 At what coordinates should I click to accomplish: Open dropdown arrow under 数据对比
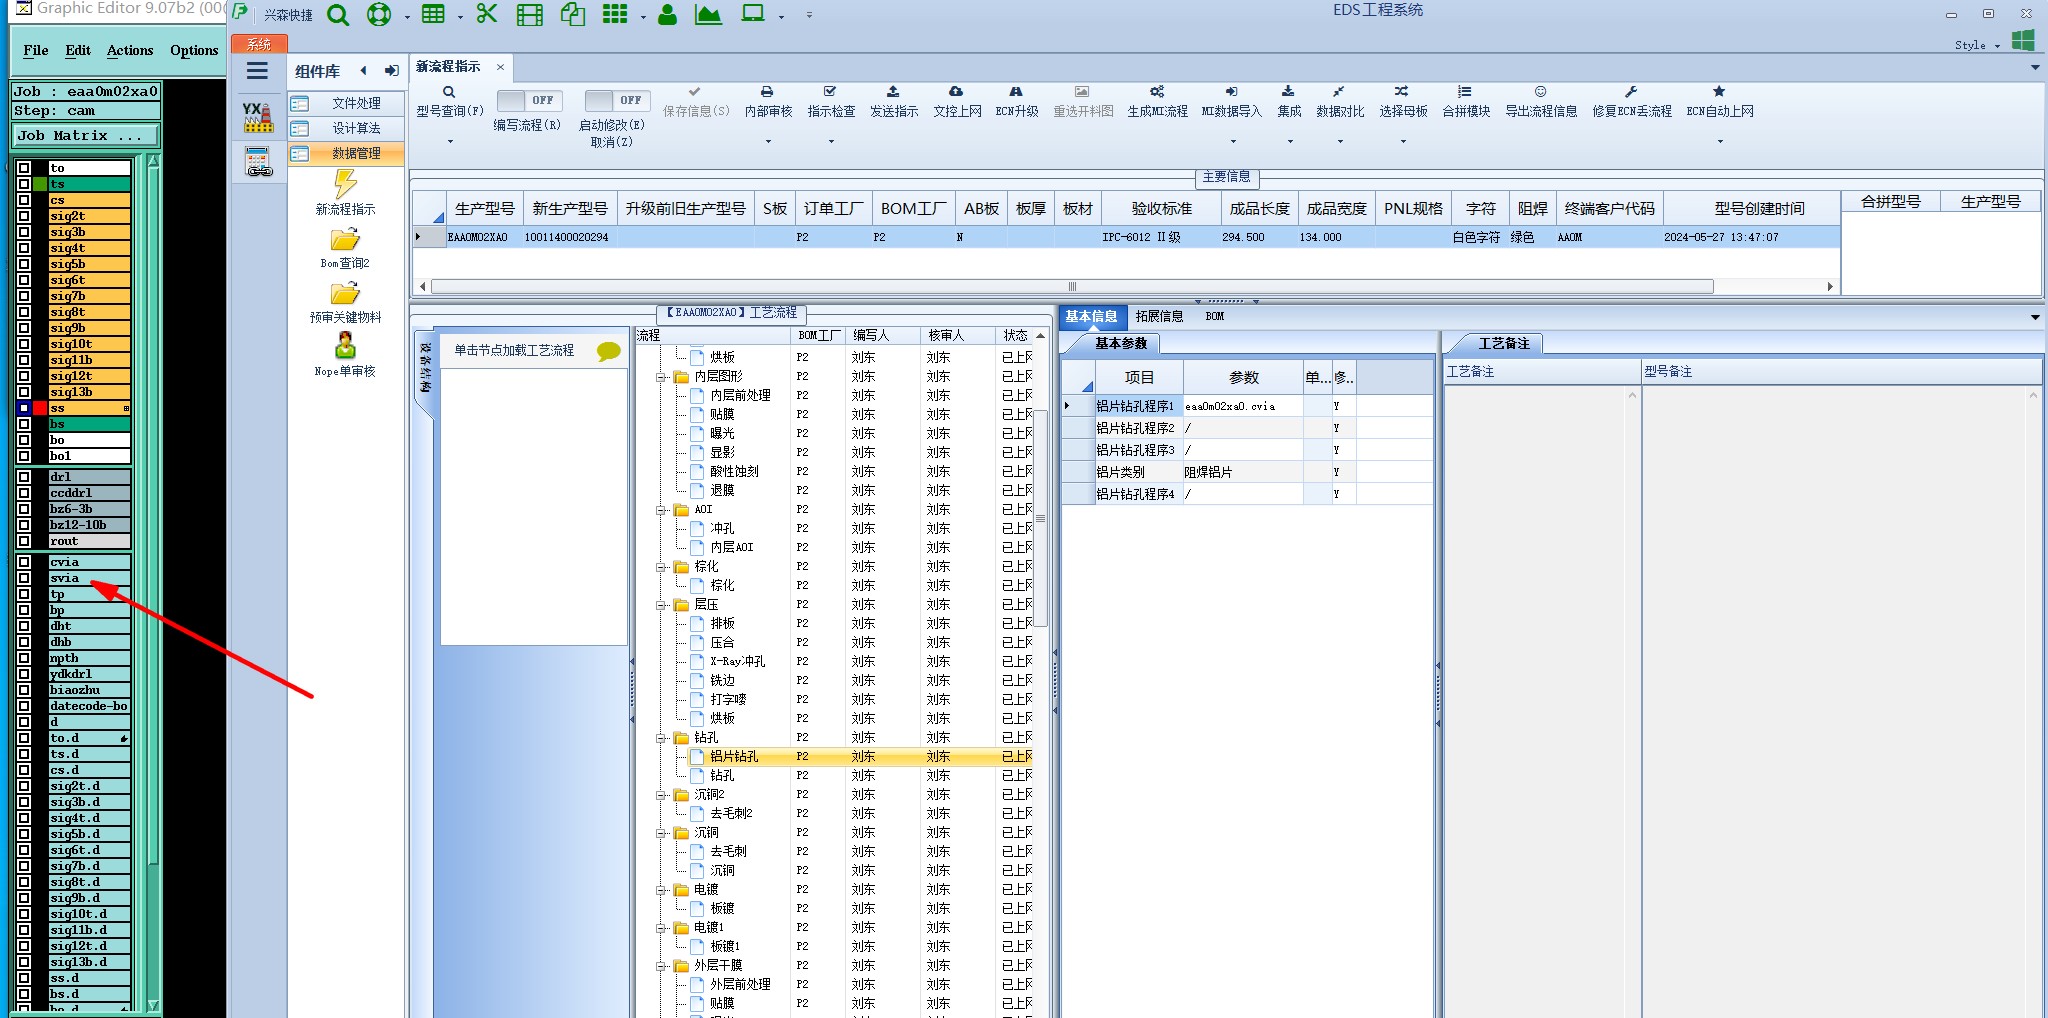(1340, 141)
